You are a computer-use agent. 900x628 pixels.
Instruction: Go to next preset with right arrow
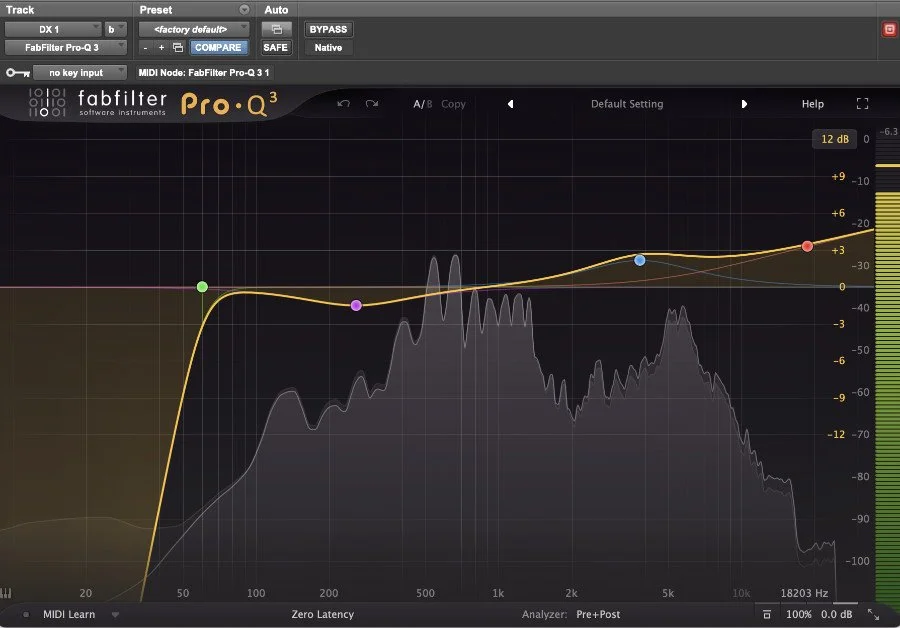(x=744, y=104)
